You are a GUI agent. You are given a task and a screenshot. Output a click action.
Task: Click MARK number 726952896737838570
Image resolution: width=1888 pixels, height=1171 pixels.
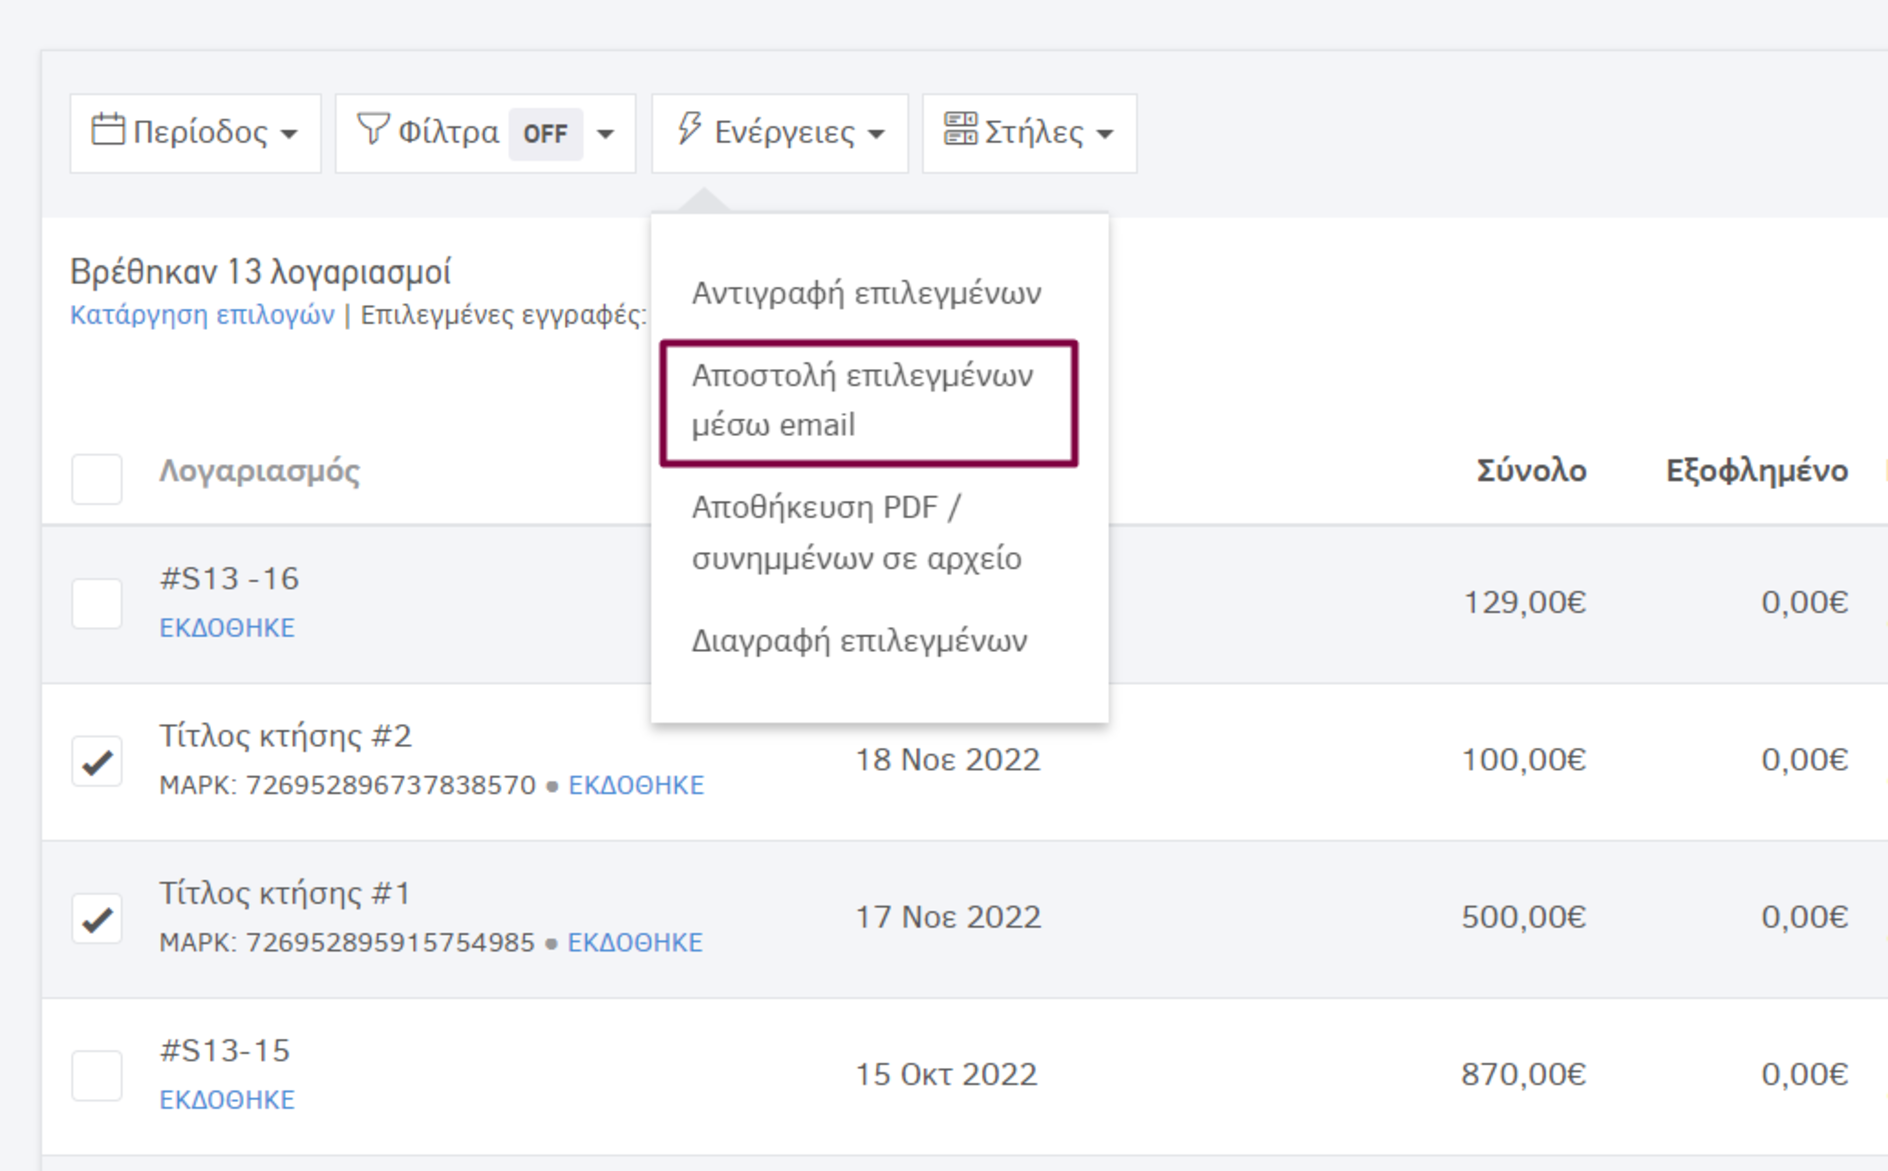point(391,785)
